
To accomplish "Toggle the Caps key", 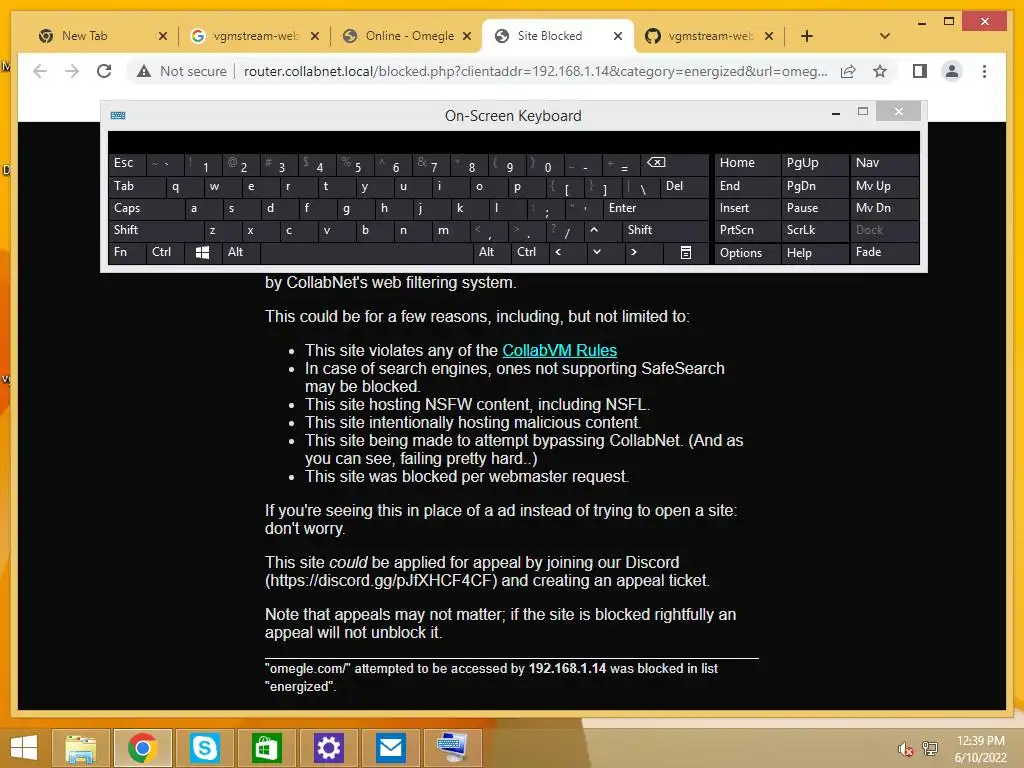I will pyautogui.click(x=146, y=208).
